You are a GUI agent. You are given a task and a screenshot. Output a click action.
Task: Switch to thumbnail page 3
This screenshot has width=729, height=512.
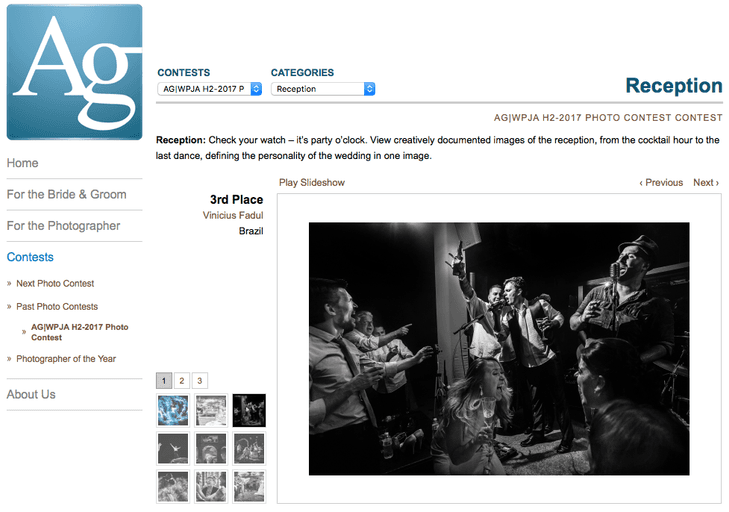199,381
